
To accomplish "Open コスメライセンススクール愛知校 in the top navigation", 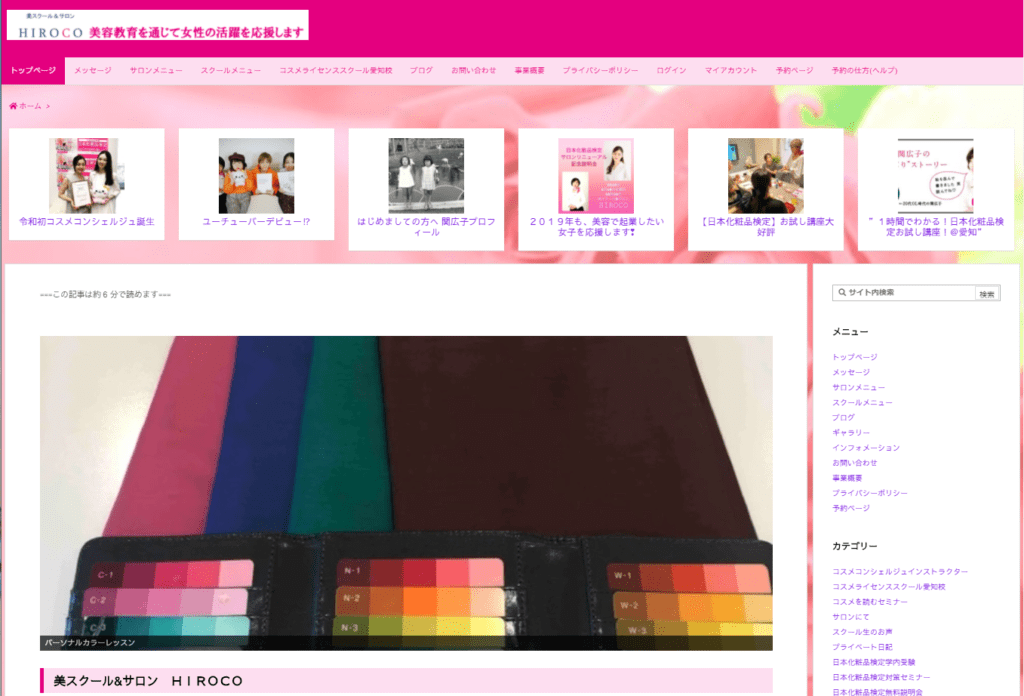I will [x=336, y=71].
